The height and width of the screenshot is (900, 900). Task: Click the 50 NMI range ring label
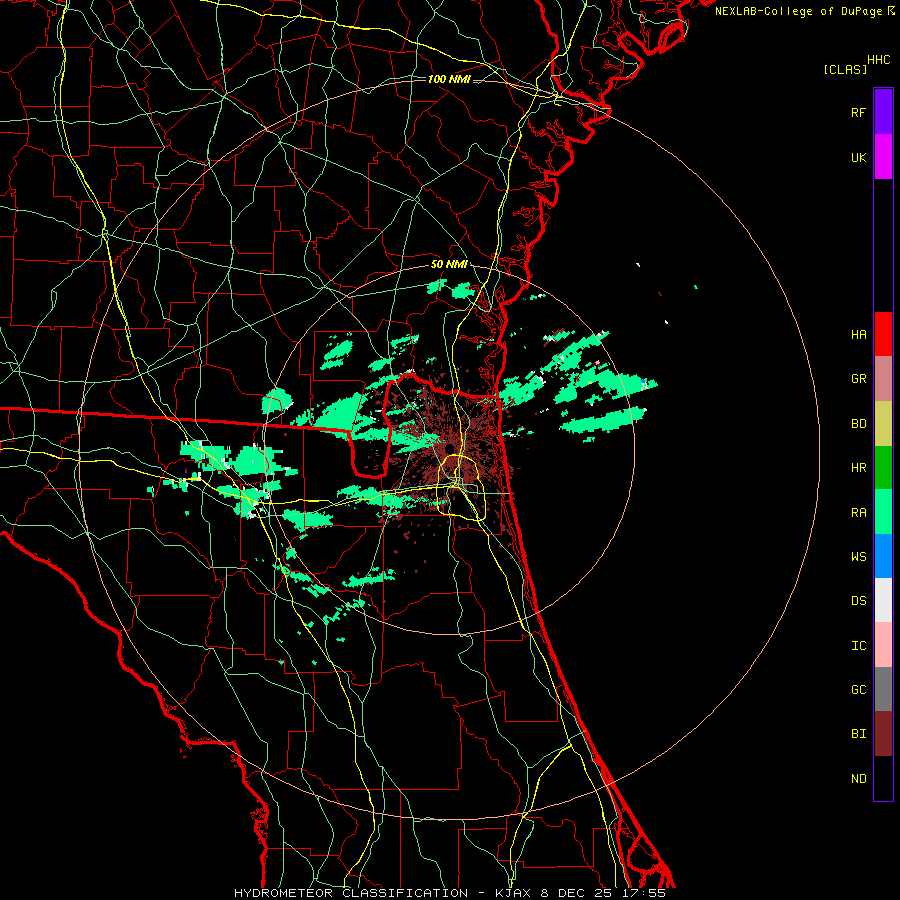click(x=449, y=264)
